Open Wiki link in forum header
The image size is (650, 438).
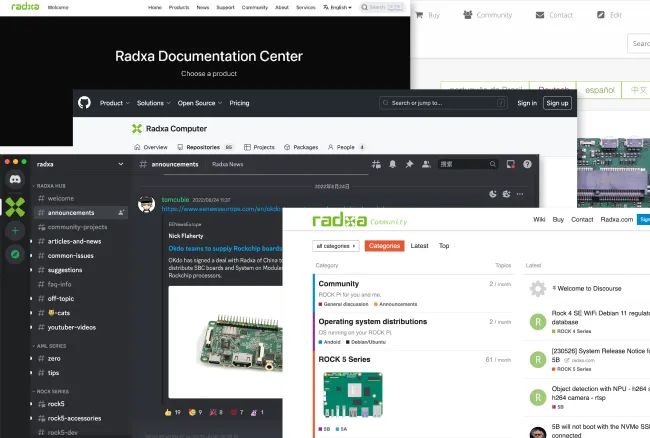tap(539, 219)
